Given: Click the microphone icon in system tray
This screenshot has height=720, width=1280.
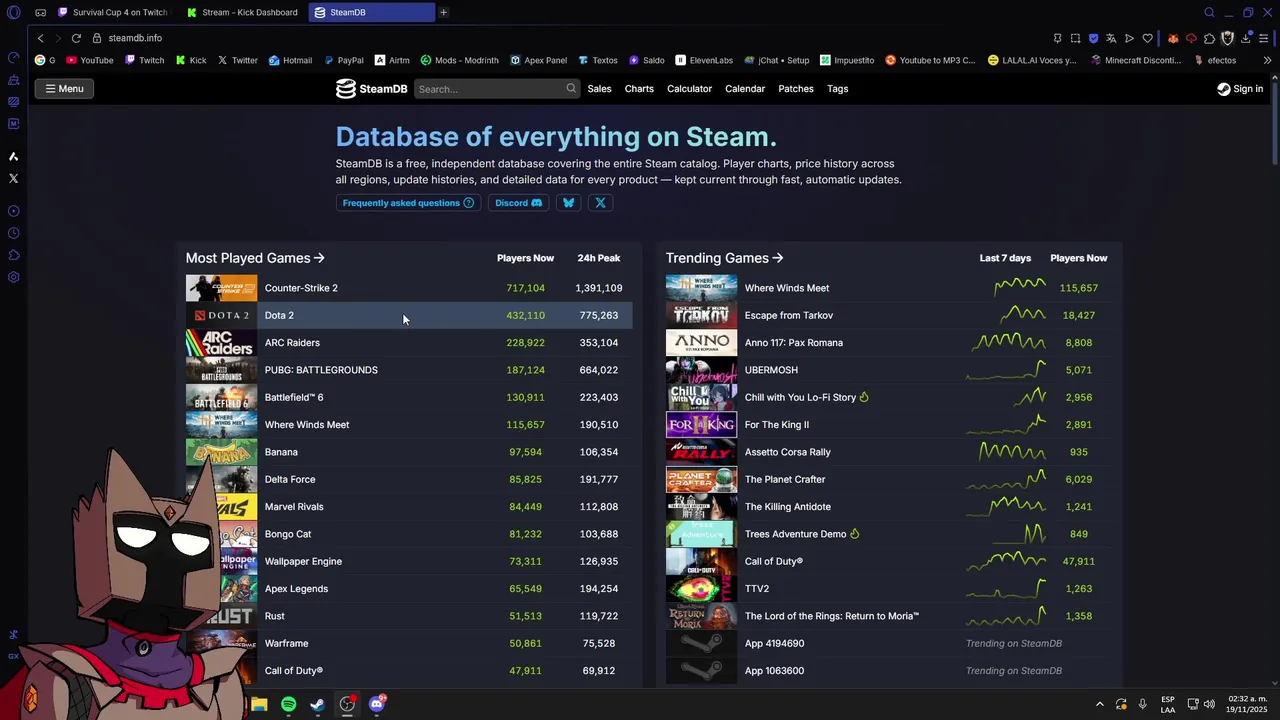Looking at the screenshot, I should pos(1142,704).
